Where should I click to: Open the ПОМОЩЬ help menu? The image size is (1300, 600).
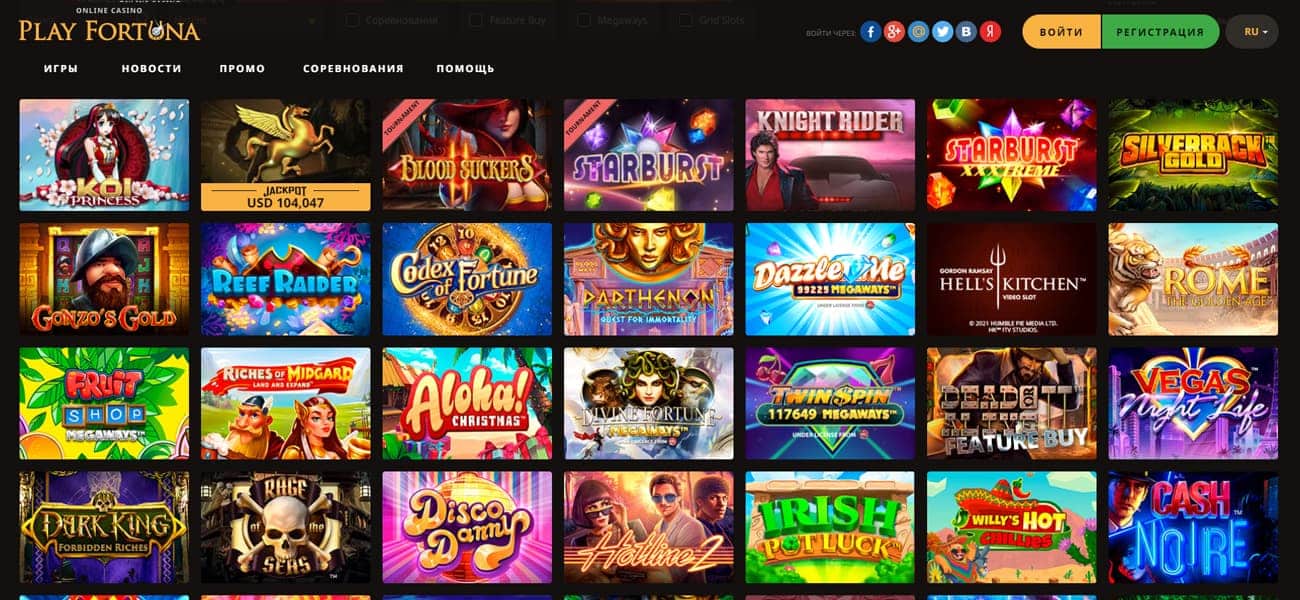click(466, 69)
